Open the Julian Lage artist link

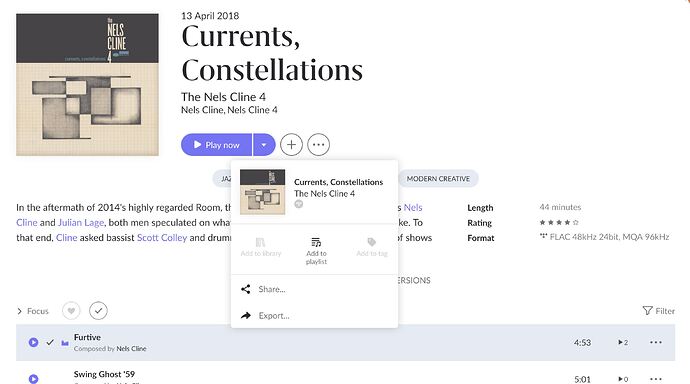[x=81, y=223]
